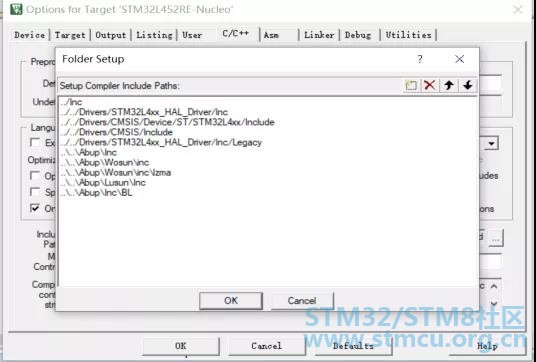Switch to the Output tab

(110, 35)
